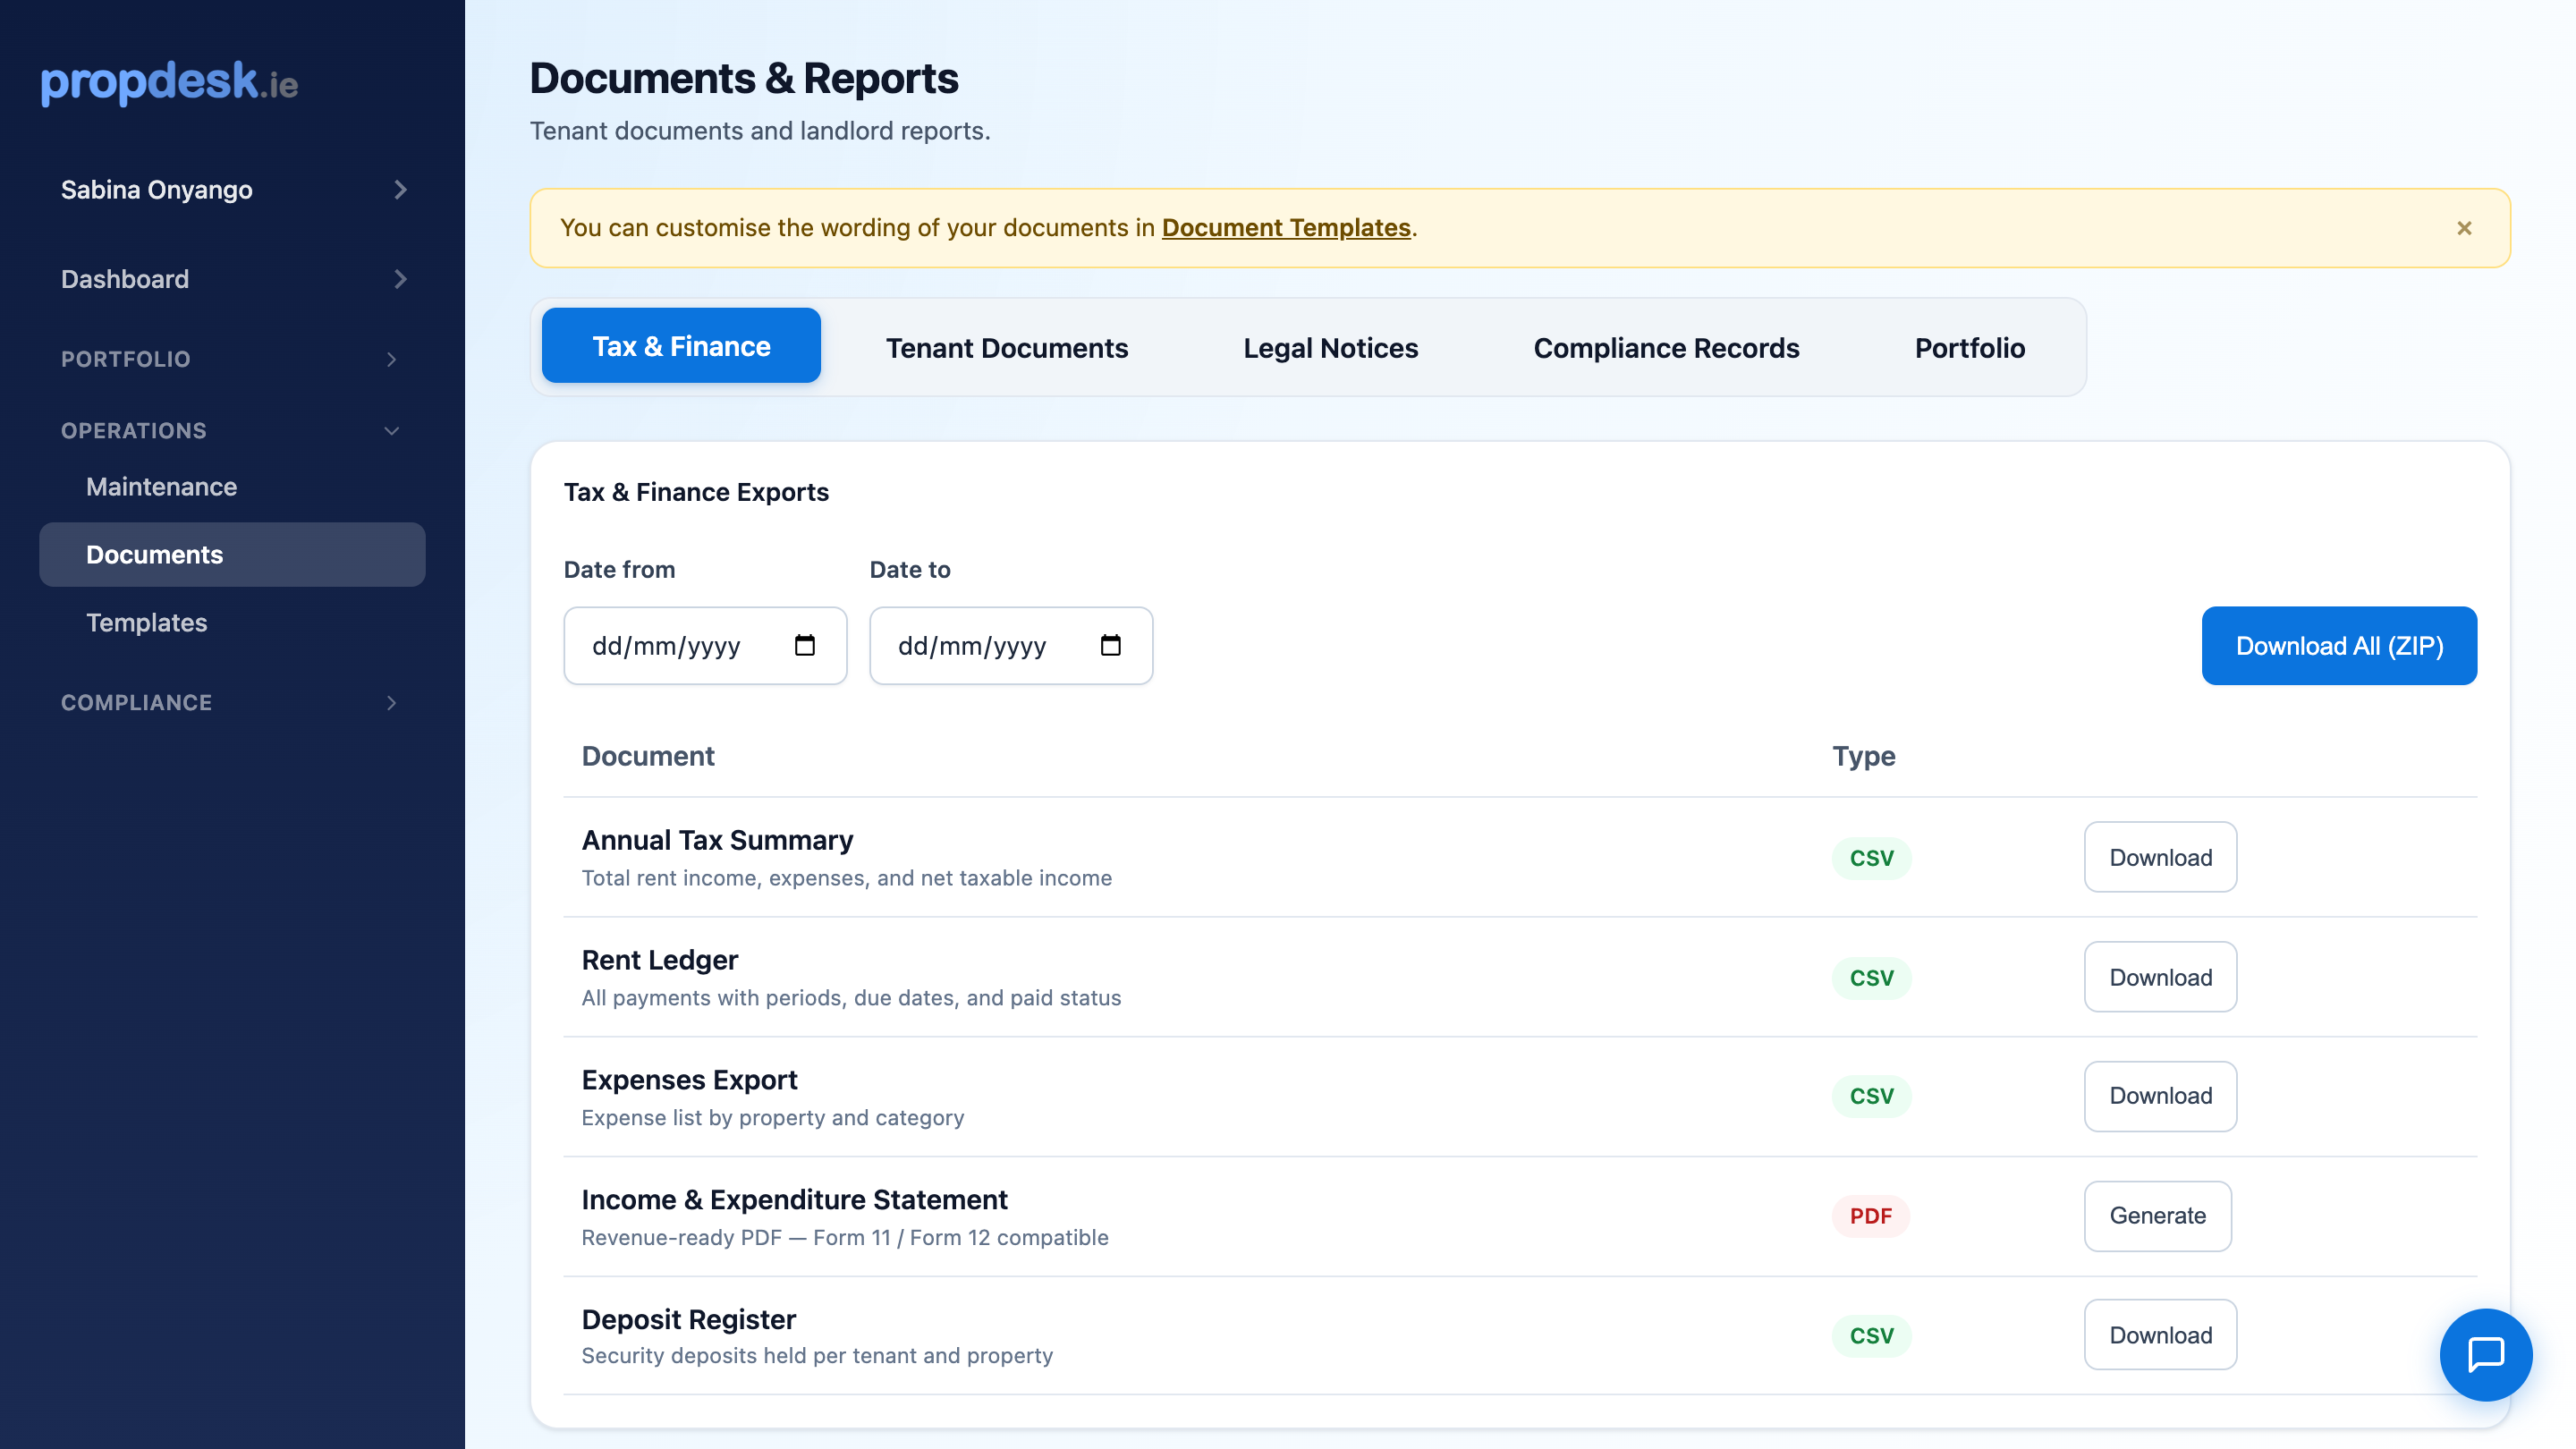The image size is (2576, 1449).
Task: Generate the Income & Expenditure Statement
Action: (x=2157, y=1216)
